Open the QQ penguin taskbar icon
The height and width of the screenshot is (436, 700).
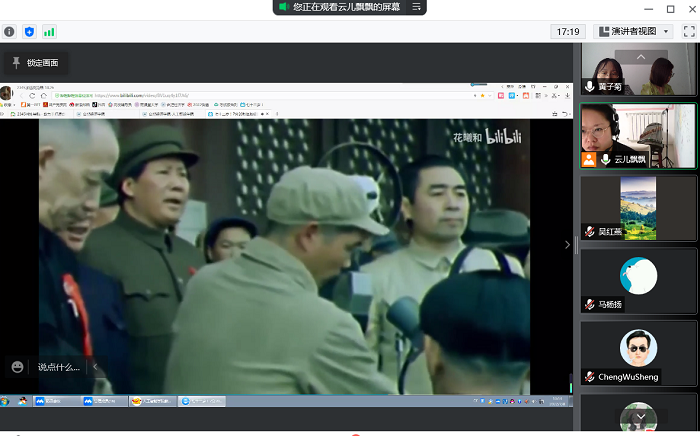[22, 401]
